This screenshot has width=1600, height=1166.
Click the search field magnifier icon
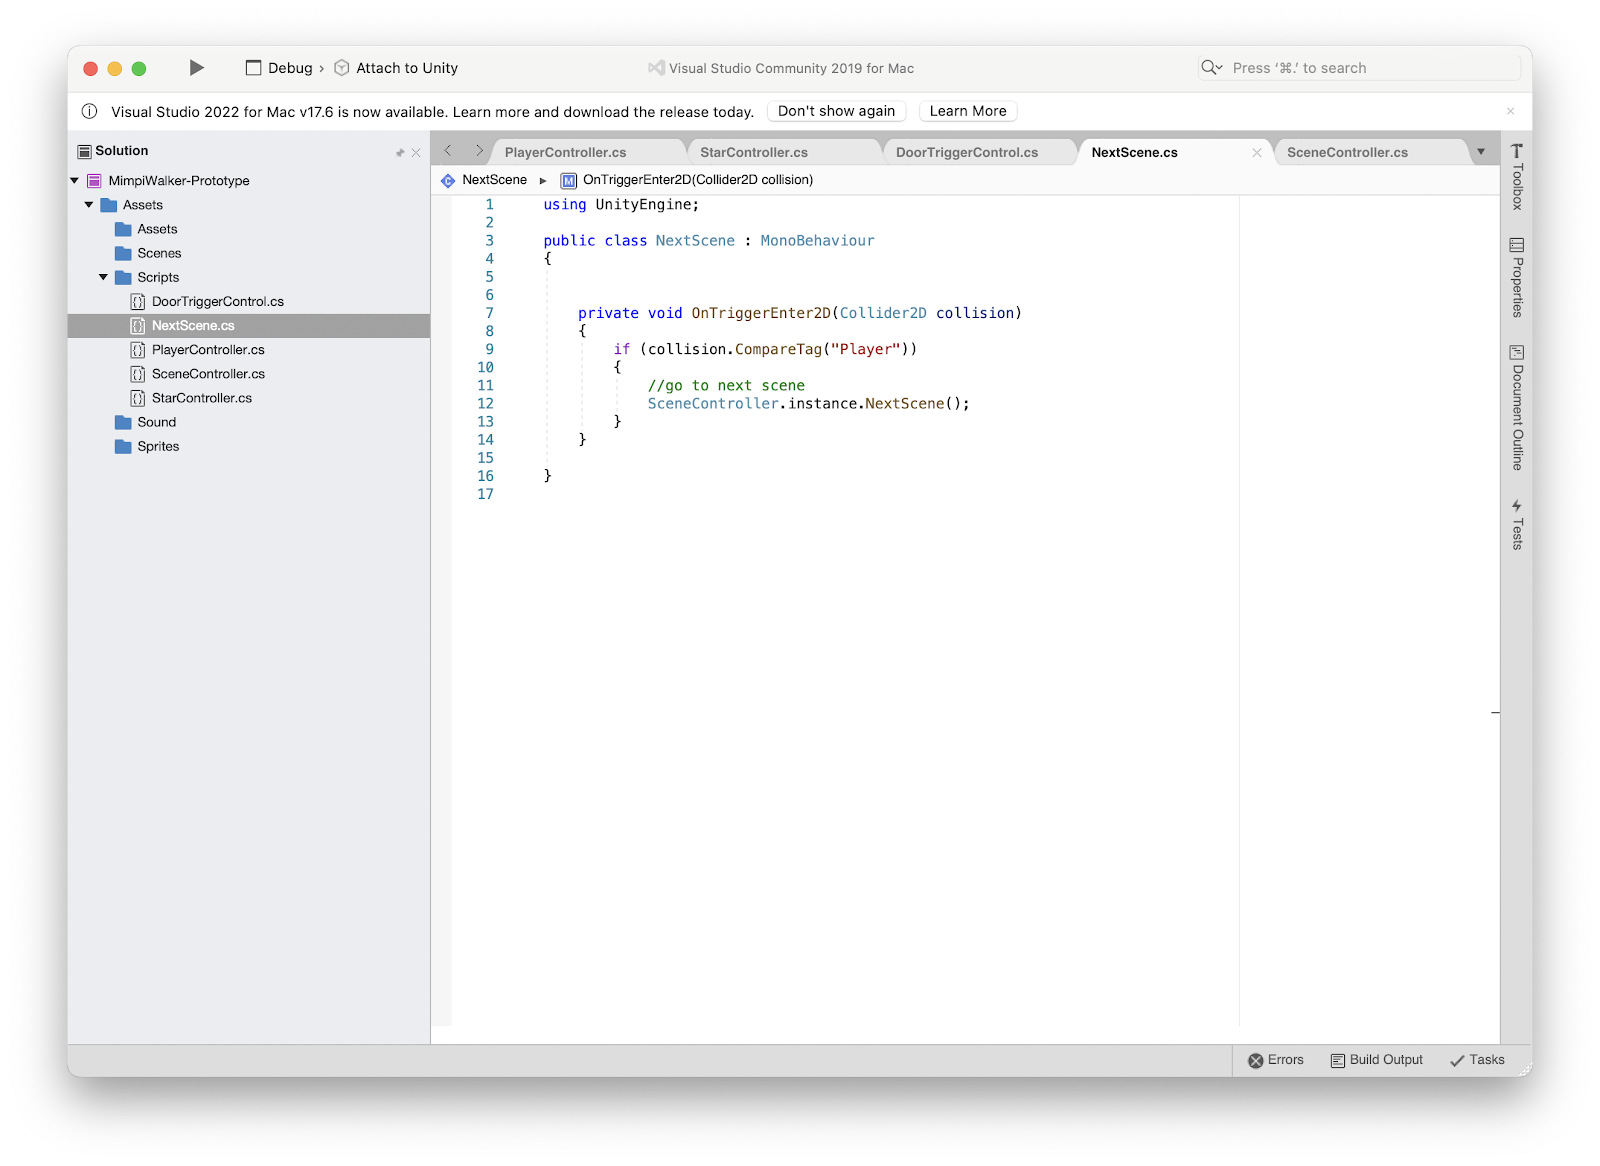click(x=1211, y=68)
